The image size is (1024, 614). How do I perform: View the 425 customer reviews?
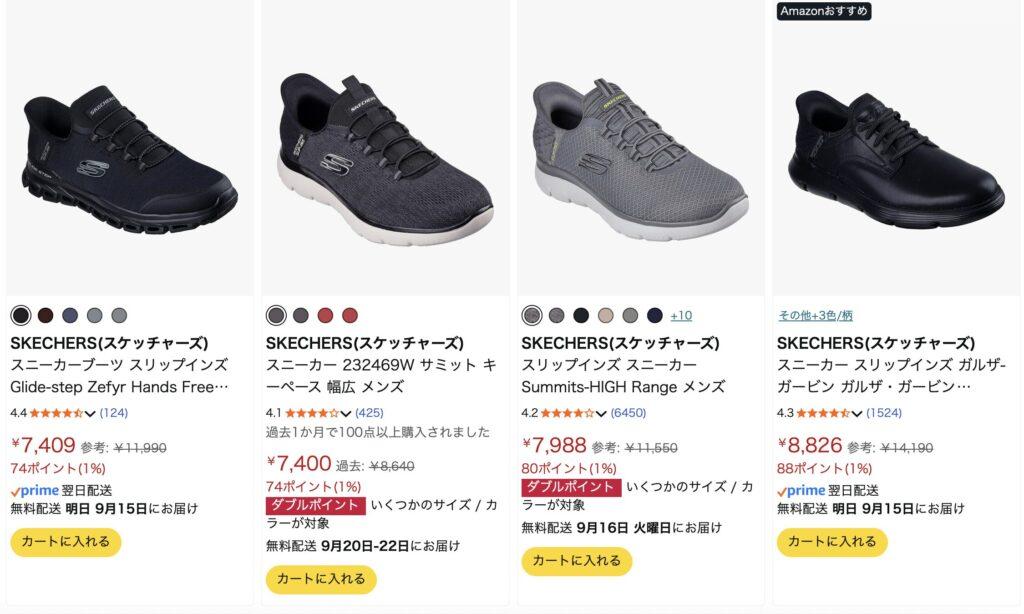coord(369,413)
